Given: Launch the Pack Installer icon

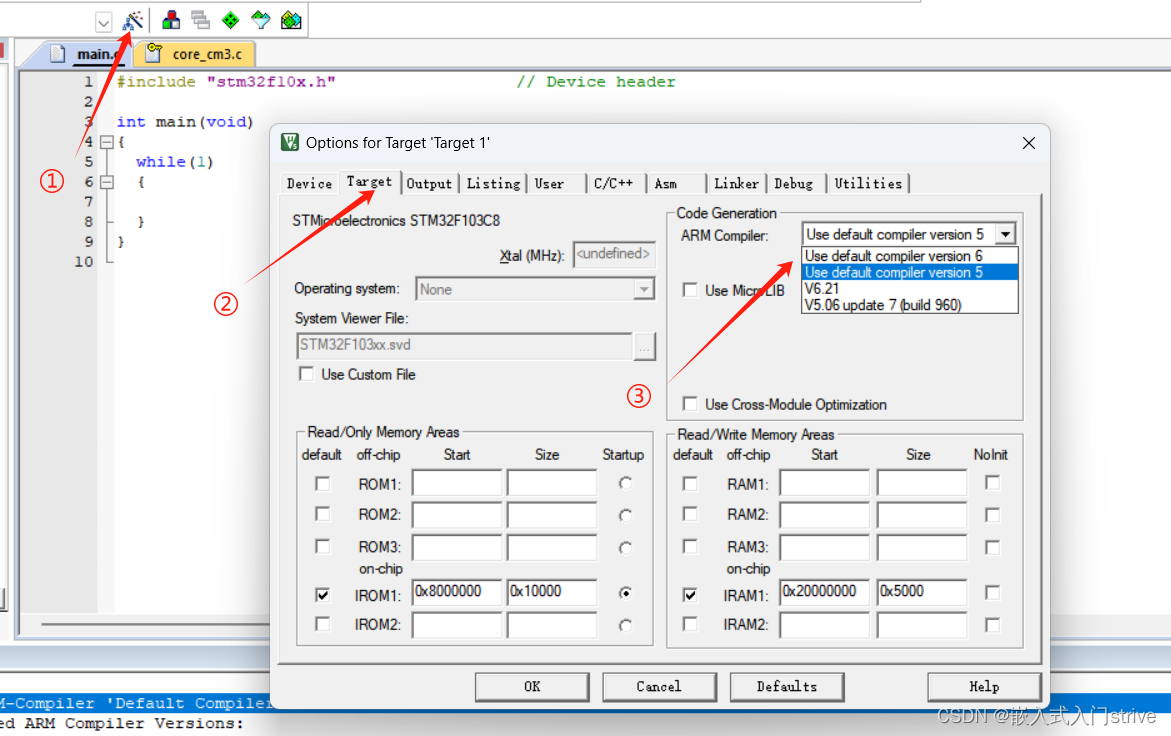Looking at the screenshot, I should tap(291, 20).
